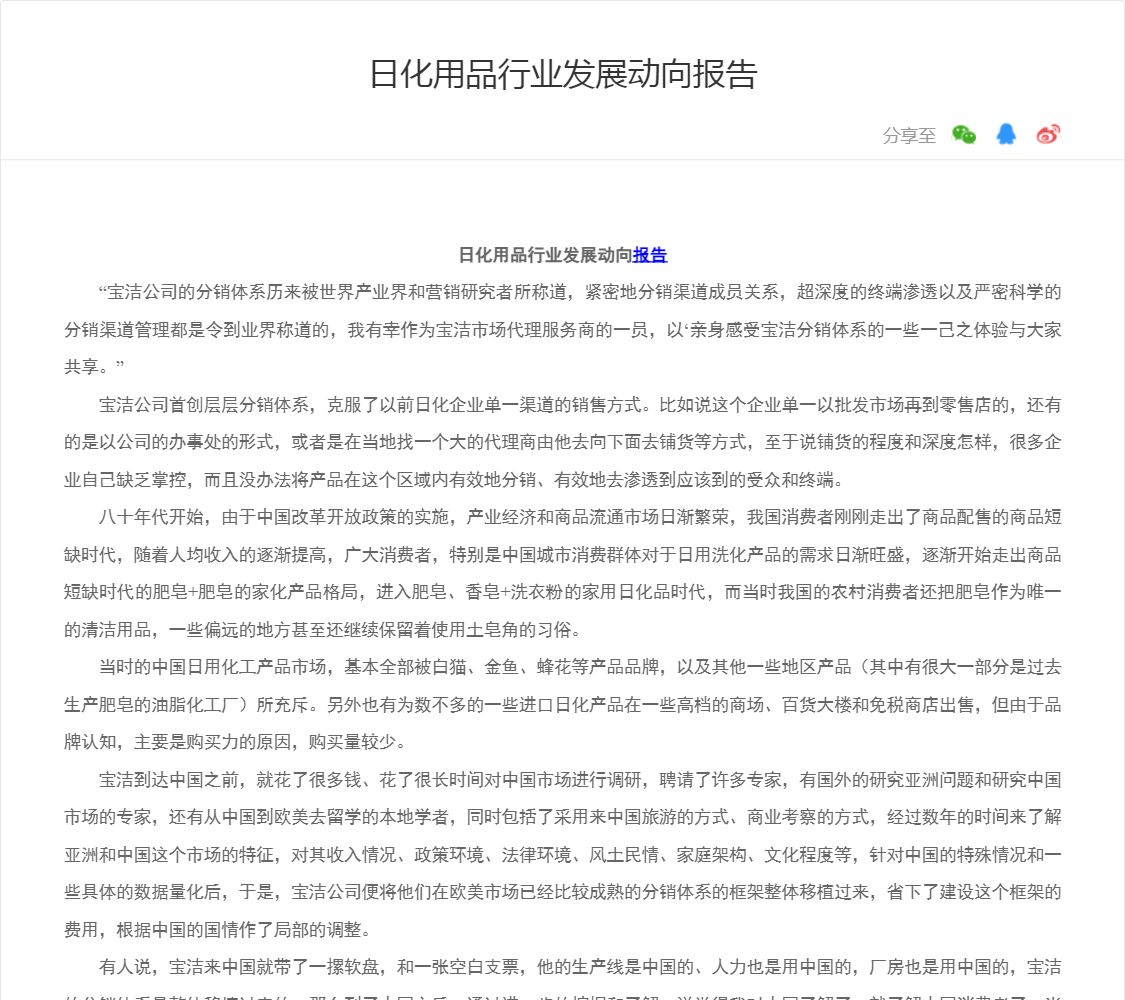Viewport: 1125px width, 1000px height.
Task: Click the line ending 共享。”
Action: pos(94,367)
